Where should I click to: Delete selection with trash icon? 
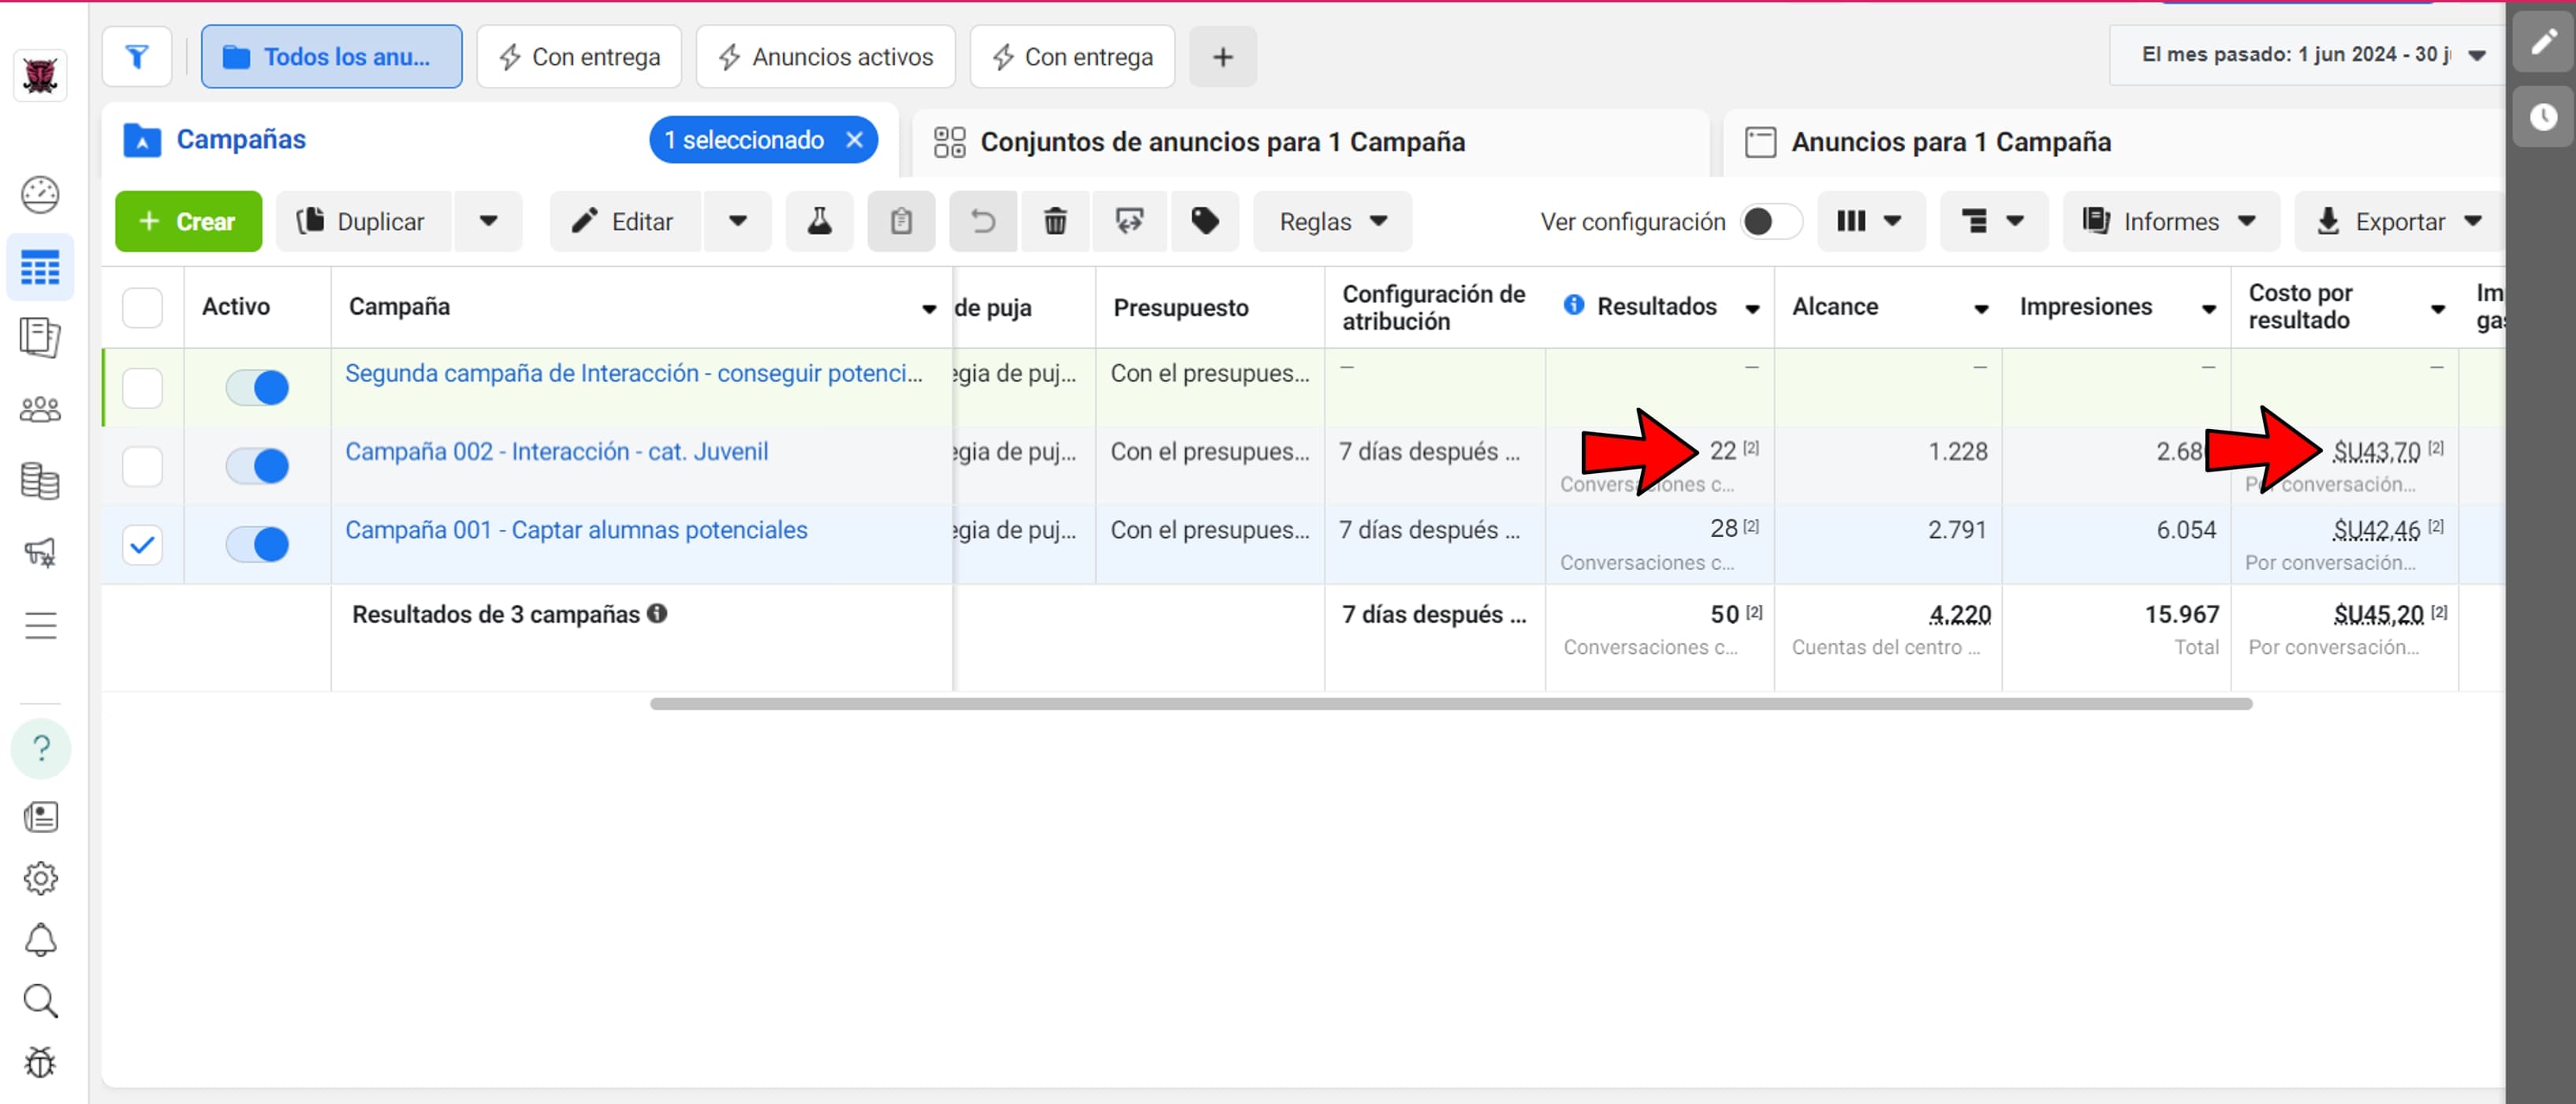[1055, 221]
